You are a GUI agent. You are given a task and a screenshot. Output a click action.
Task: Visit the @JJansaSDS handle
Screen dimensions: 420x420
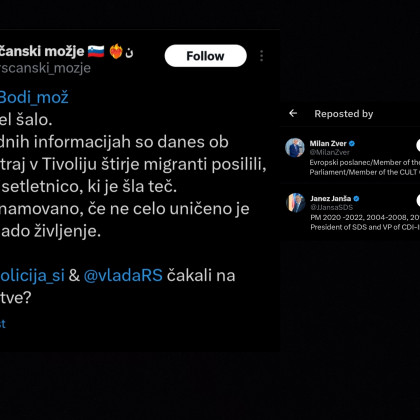[x=332, y=207]
